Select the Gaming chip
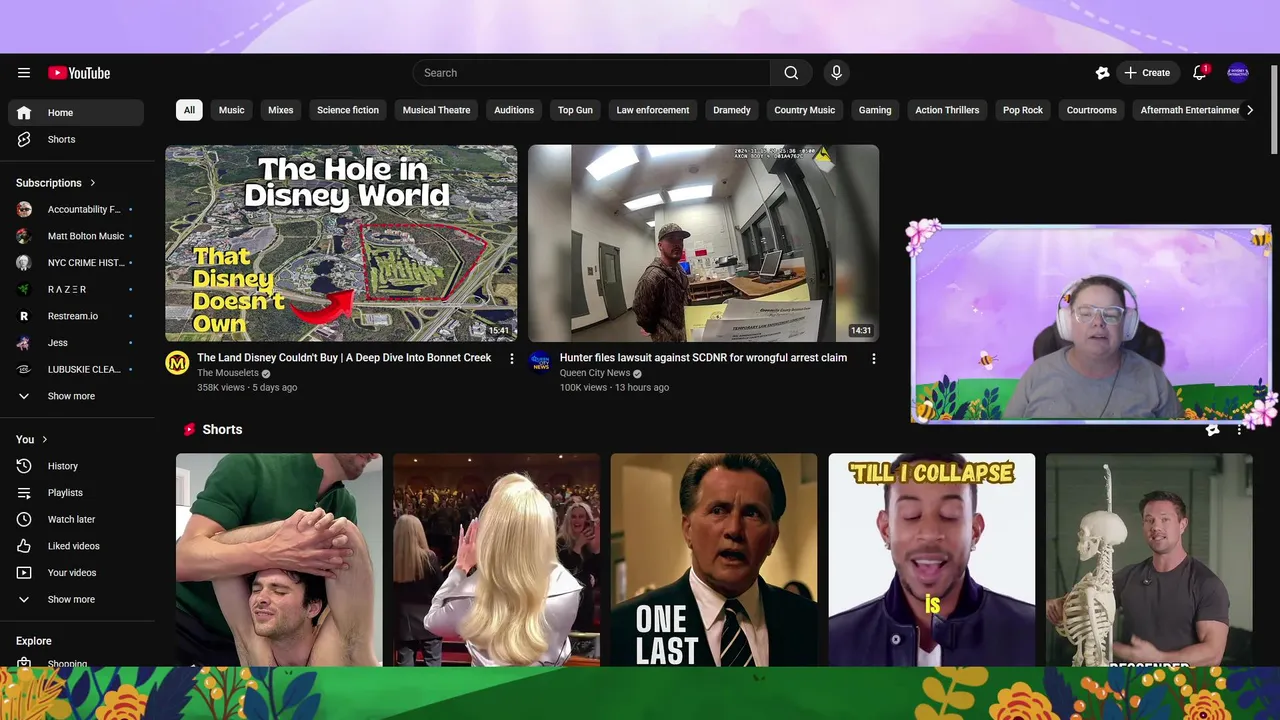1280x720 pixels. click(x=875, y=110)
